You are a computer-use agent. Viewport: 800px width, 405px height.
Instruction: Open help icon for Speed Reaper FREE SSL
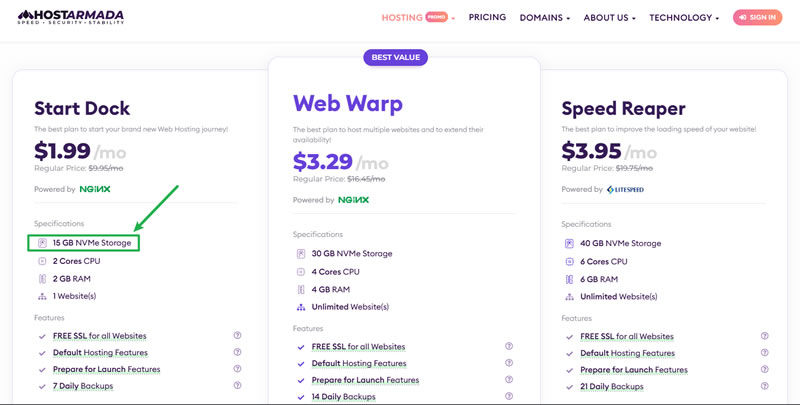tap(764, 336)
